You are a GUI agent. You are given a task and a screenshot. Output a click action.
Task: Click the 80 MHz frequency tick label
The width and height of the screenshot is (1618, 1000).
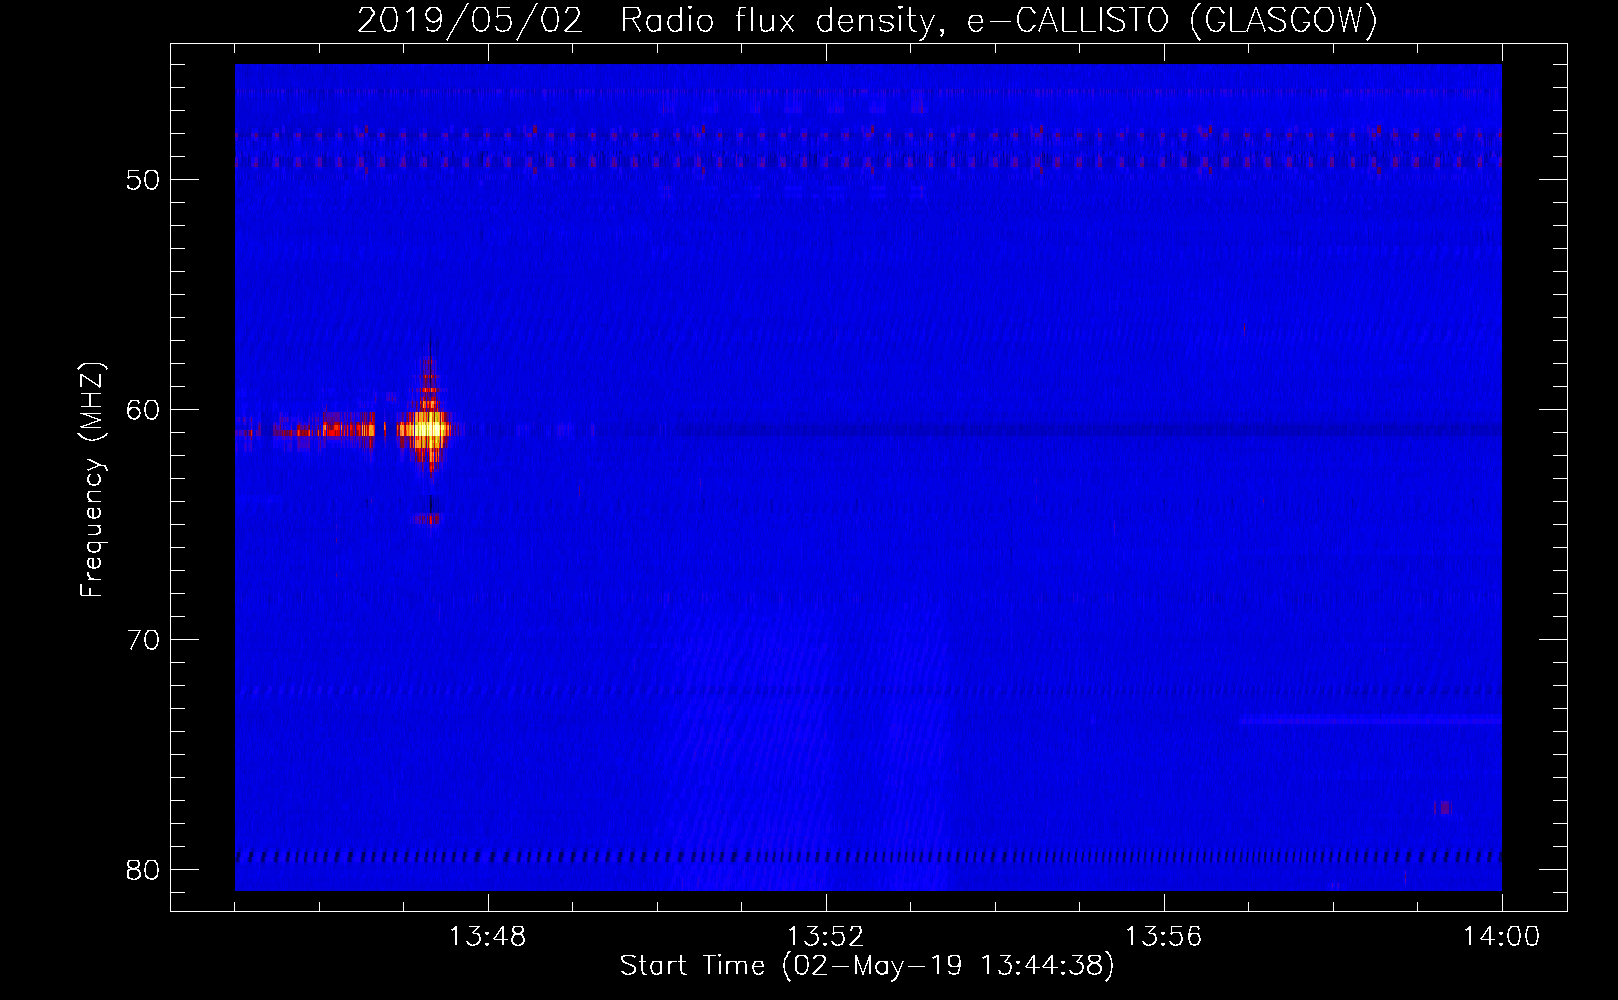(144, 870)
